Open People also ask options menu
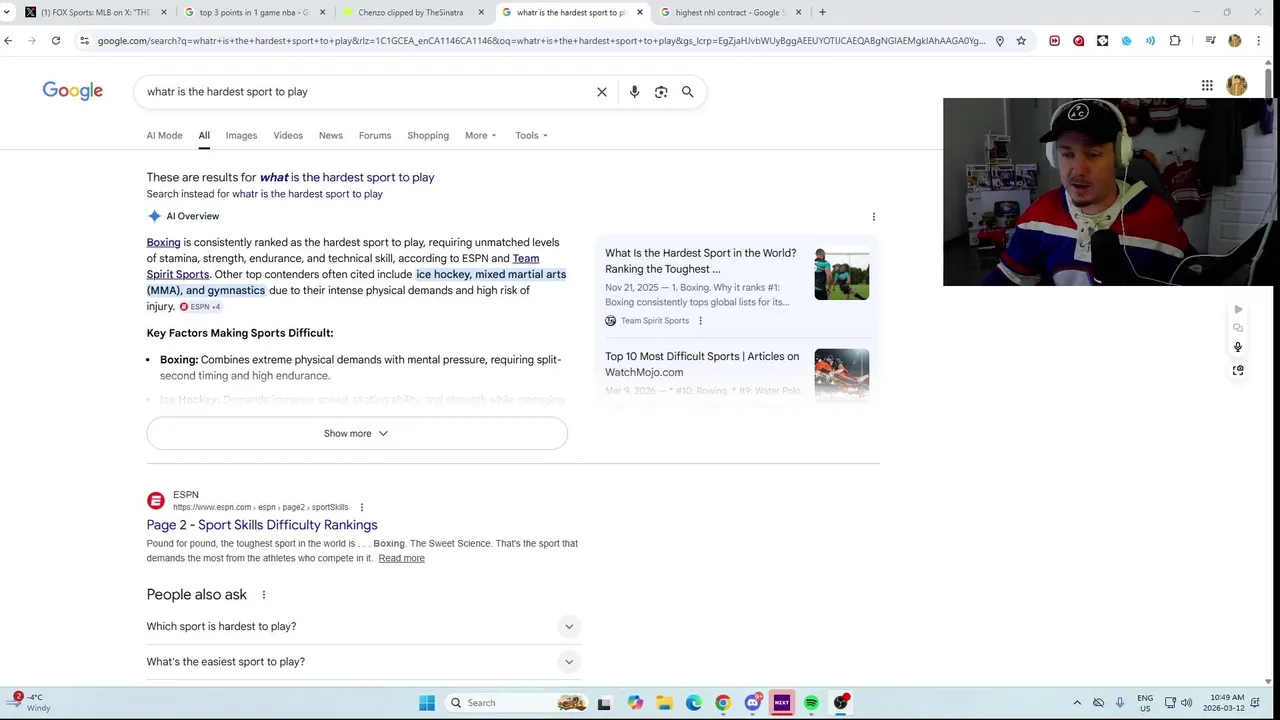 264,595
